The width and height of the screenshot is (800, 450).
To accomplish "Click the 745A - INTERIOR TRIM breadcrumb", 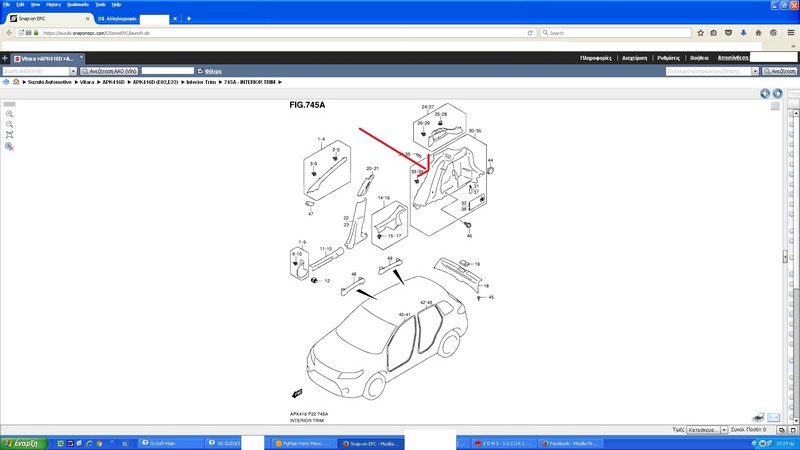I will (x=249, y=82).
